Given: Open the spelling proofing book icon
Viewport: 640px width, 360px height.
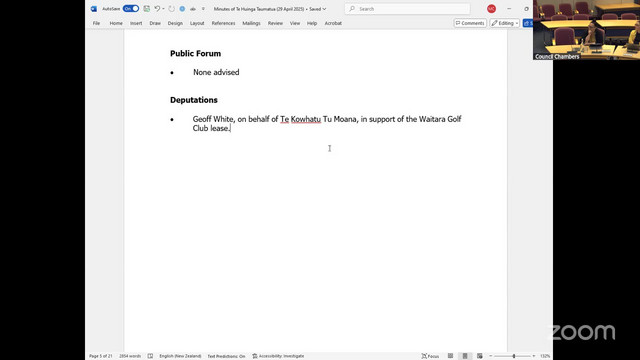Looking at the screenshot, I should point(150,356).
